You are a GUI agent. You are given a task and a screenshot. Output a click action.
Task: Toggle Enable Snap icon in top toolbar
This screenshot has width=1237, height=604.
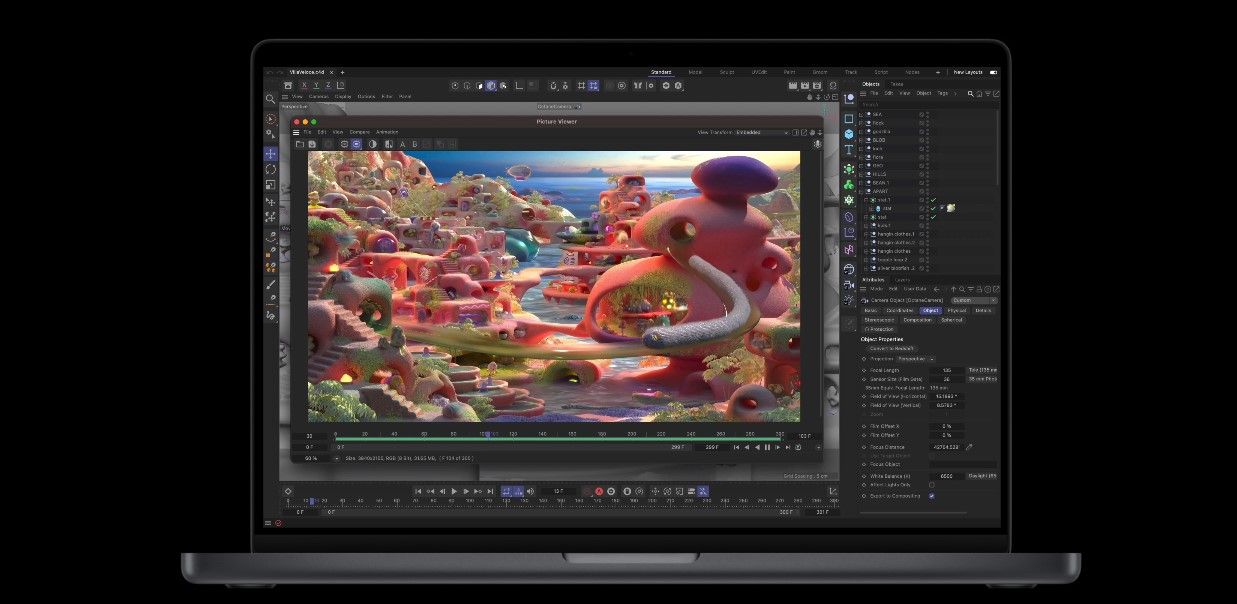click(x=554, y=86)
